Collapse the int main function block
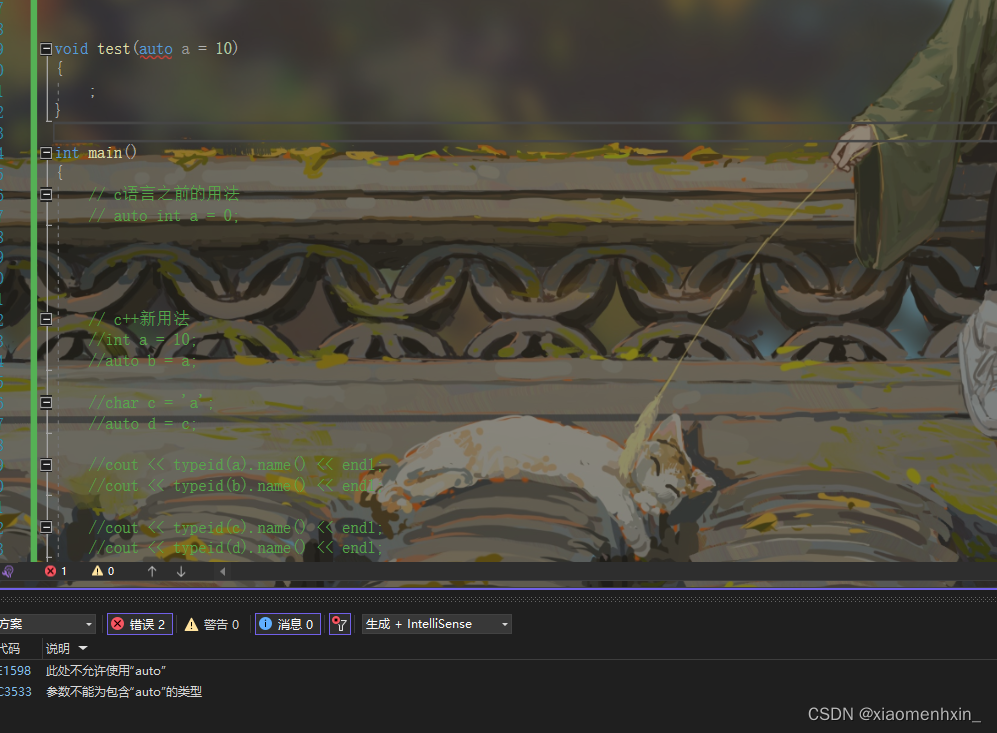The width and height of the screenshot is (997, 733). click(46, 153)
